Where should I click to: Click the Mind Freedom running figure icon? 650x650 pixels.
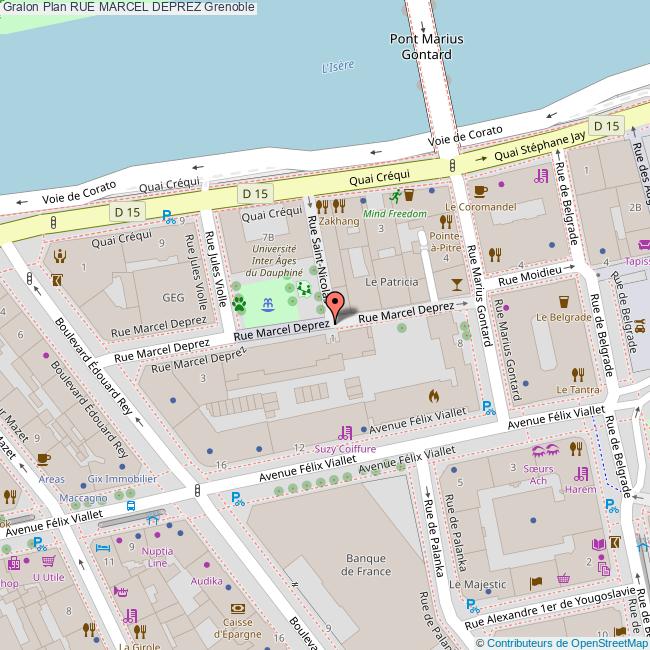(x=396, y=195)
